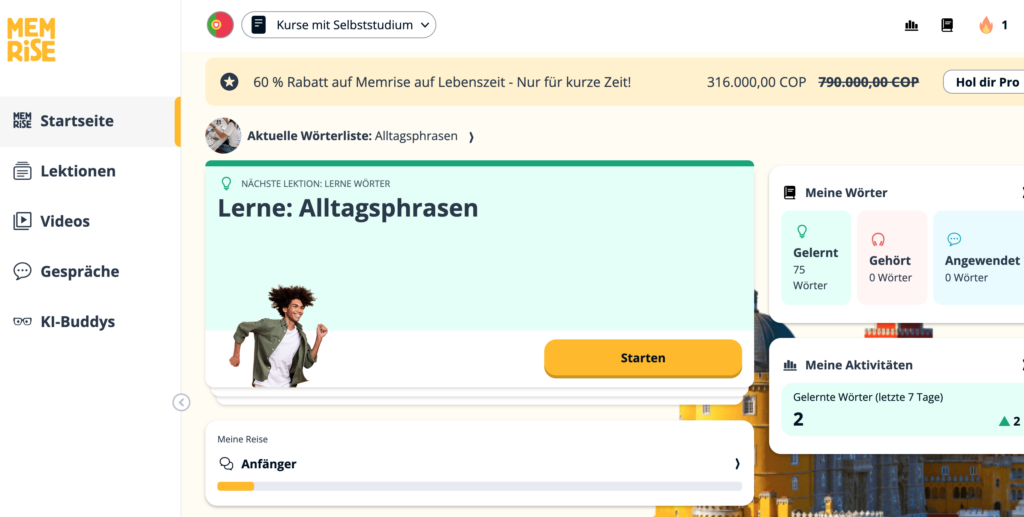
Task: Click the Videos play icon
Action: (22, 221)
